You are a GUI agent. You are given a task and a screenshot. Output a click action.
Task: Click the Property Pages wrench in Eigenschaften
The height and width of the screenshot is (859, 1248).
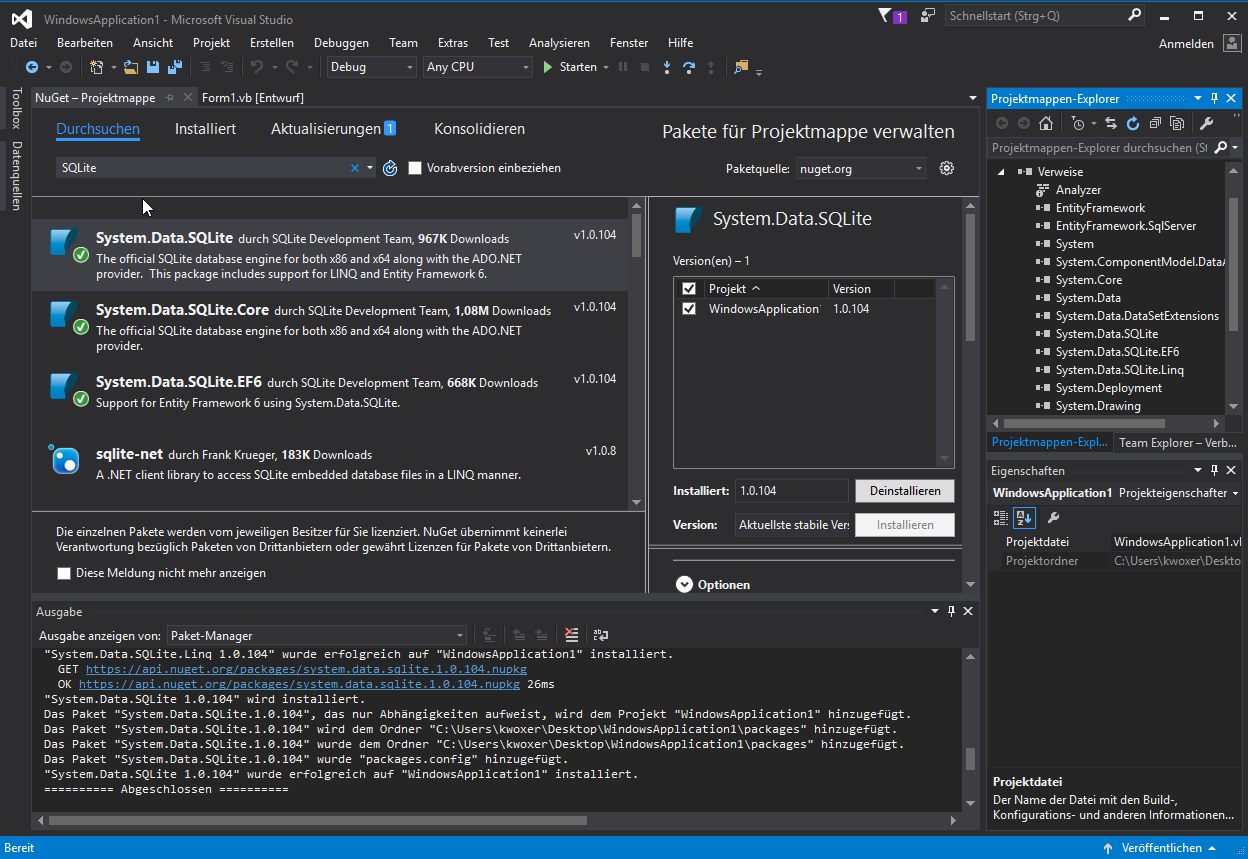[x=1053, y=517]
